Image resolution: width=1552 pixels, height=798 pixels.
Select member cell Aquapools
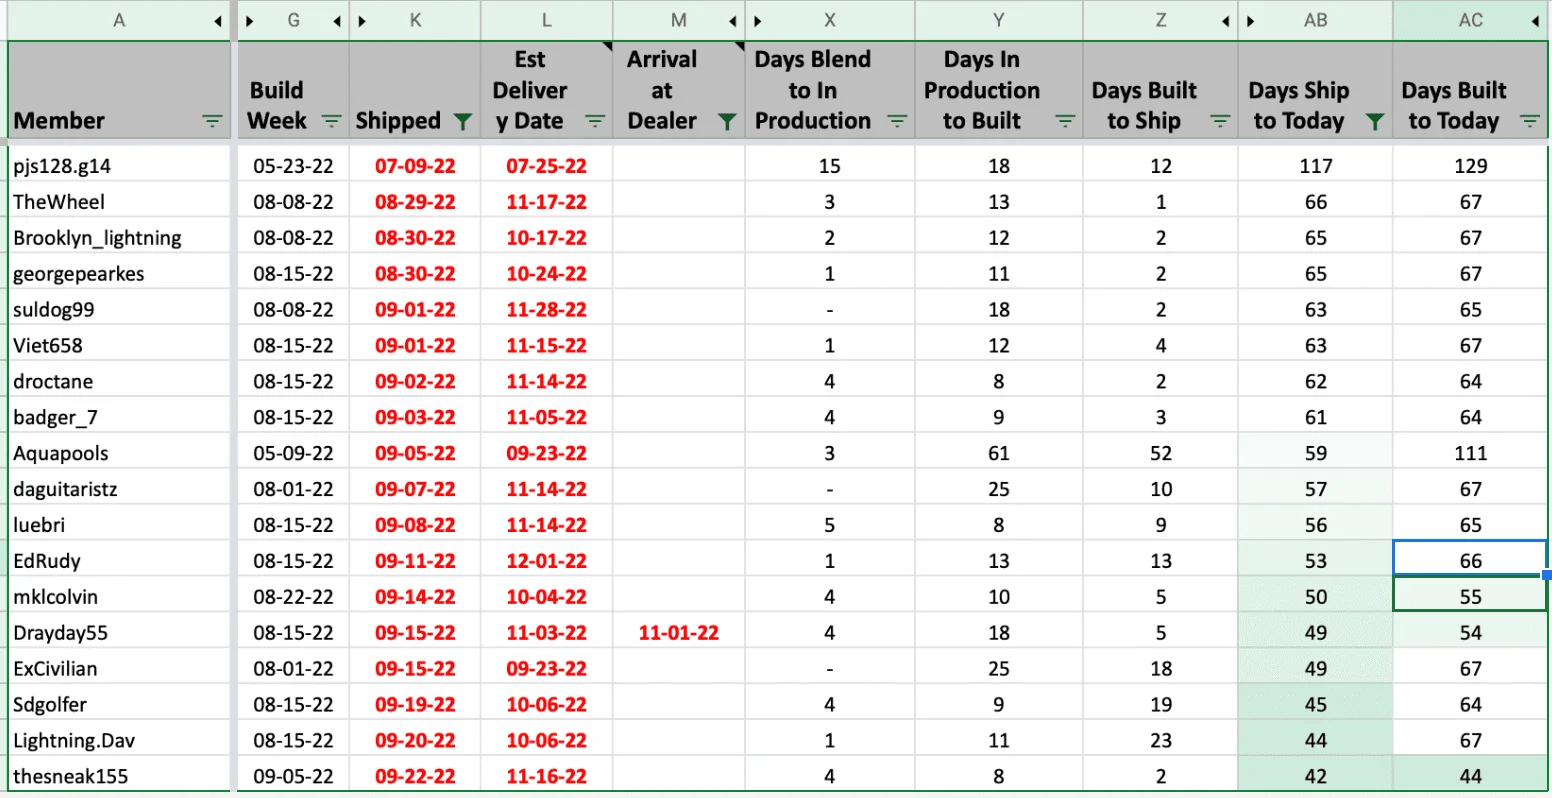click(119, 454)
